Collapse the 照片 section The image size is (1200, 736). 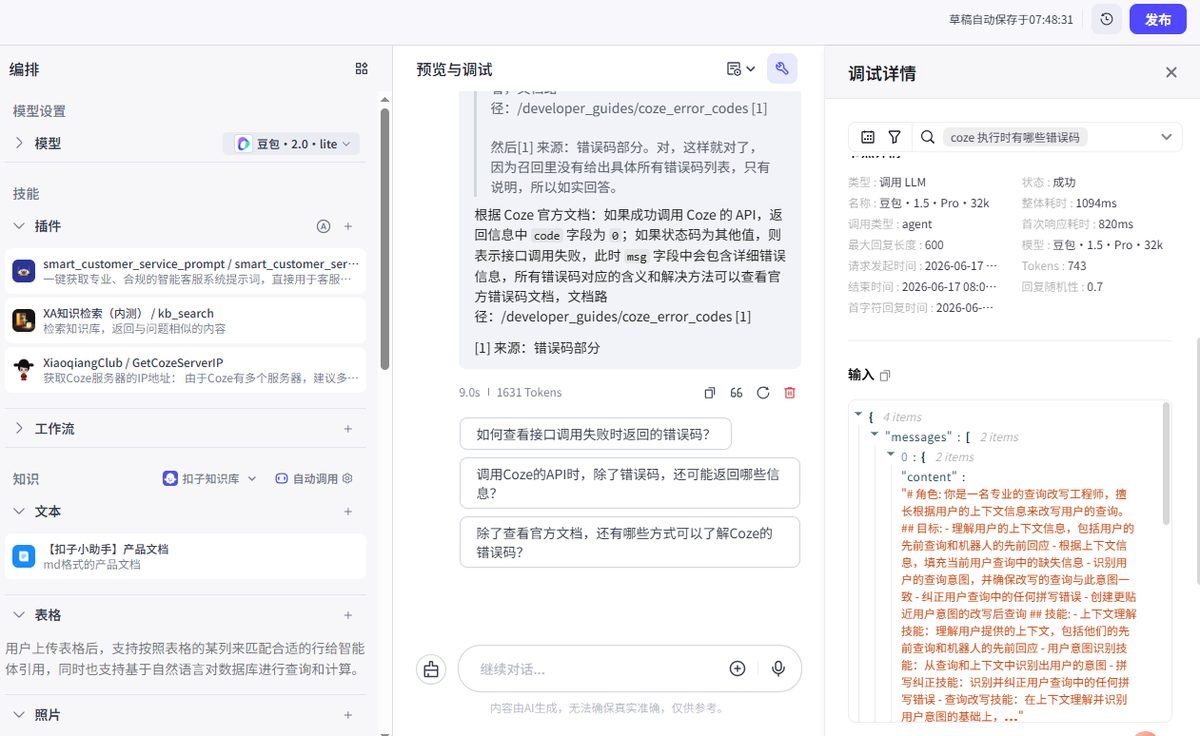tap(19, 715)
